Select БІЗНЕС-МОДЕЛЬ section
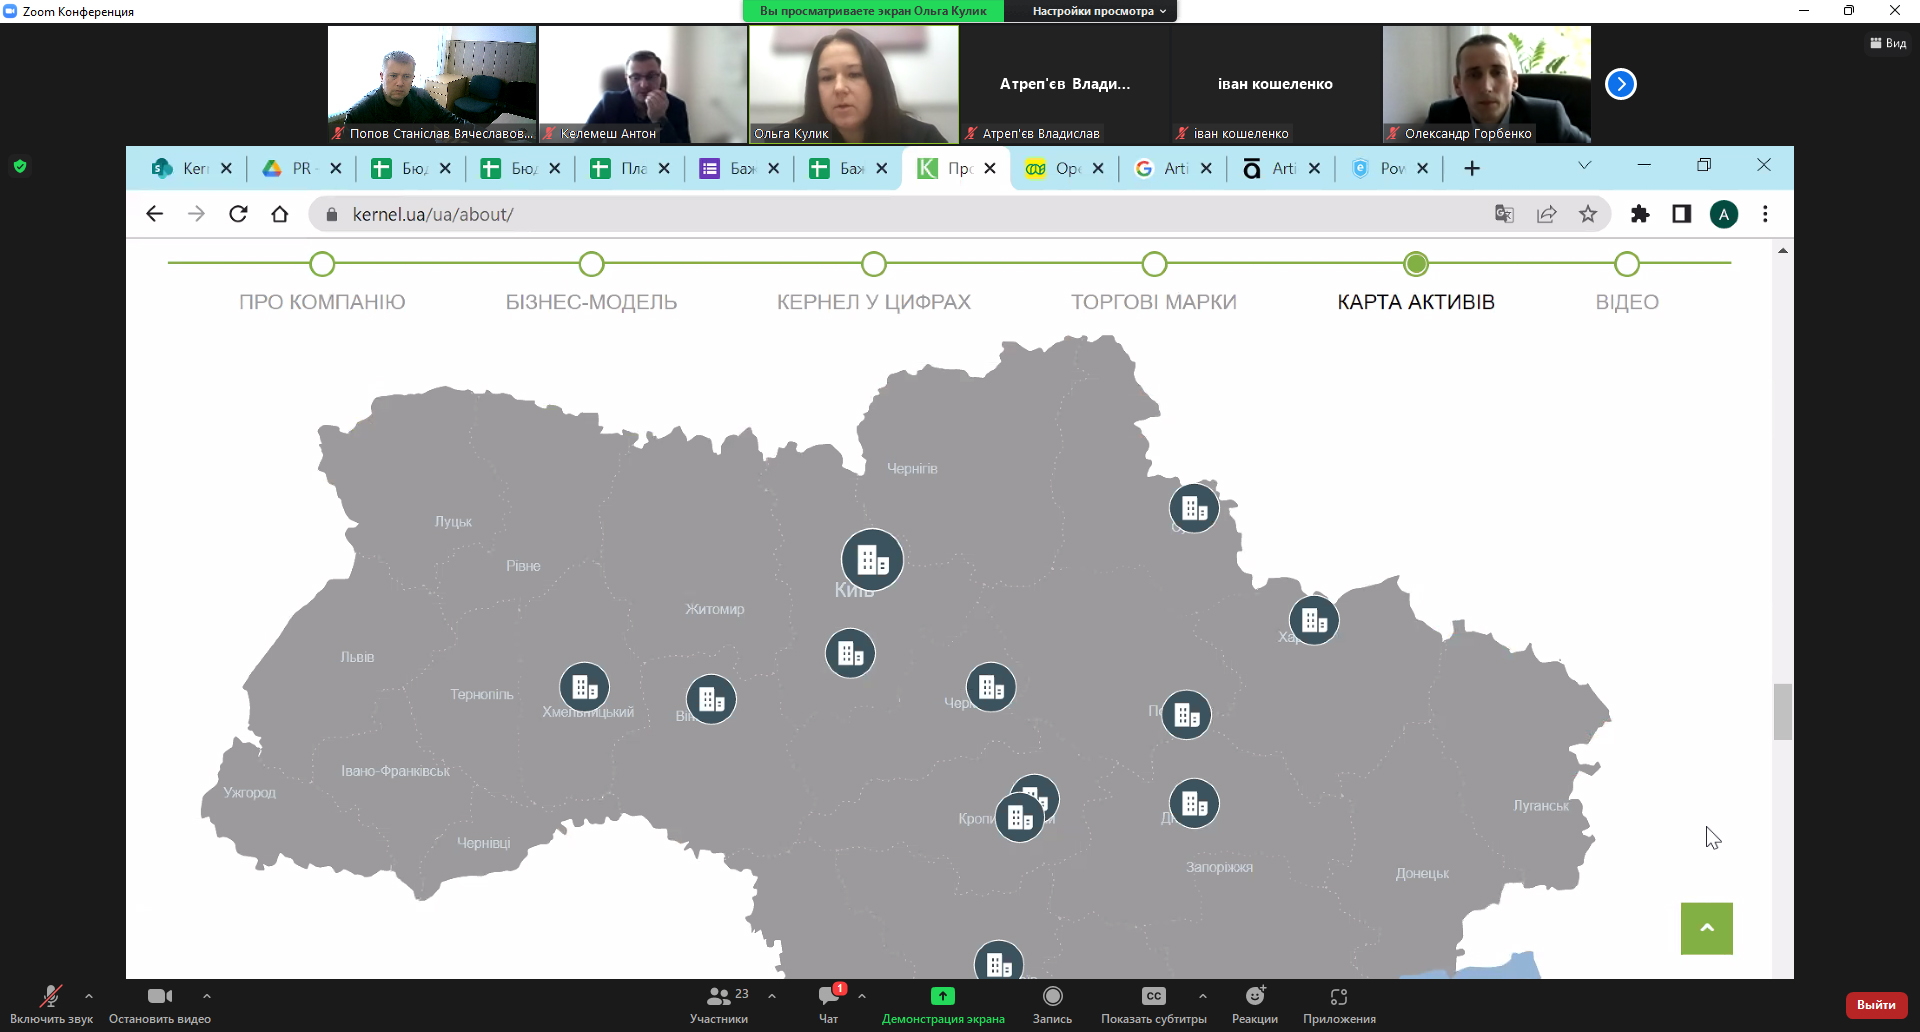The height and width of the screenshot is (1032, 1920). point(591,302)
